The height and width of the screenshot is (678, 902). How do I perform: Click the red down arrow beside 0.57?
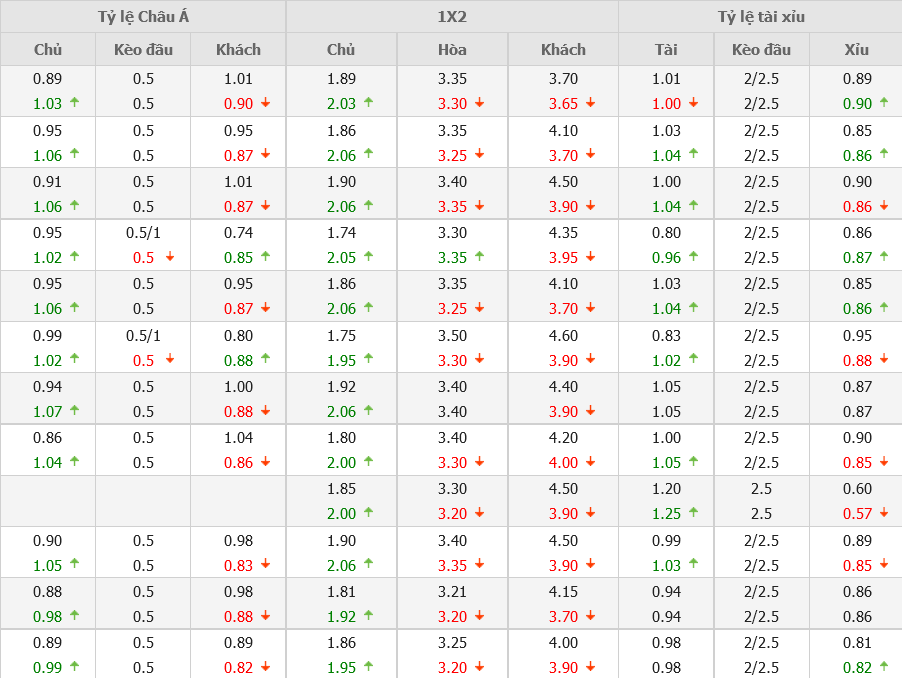click(884, 512)
